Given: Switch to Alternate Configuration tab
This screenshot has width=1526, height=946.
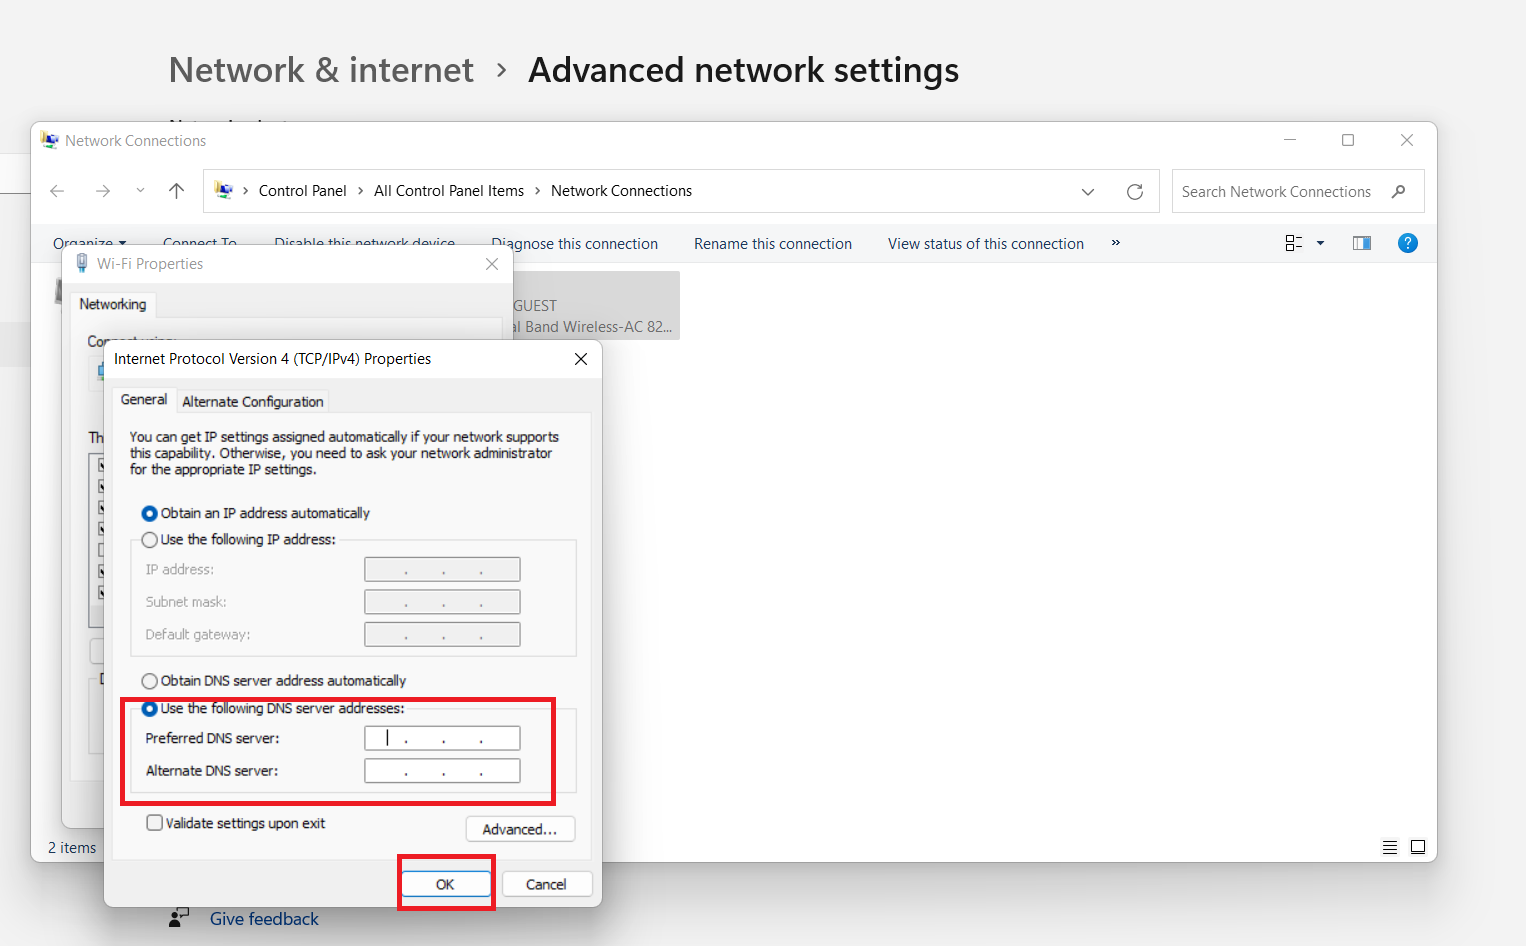Looking at the screenshot, I should (253, 402).
